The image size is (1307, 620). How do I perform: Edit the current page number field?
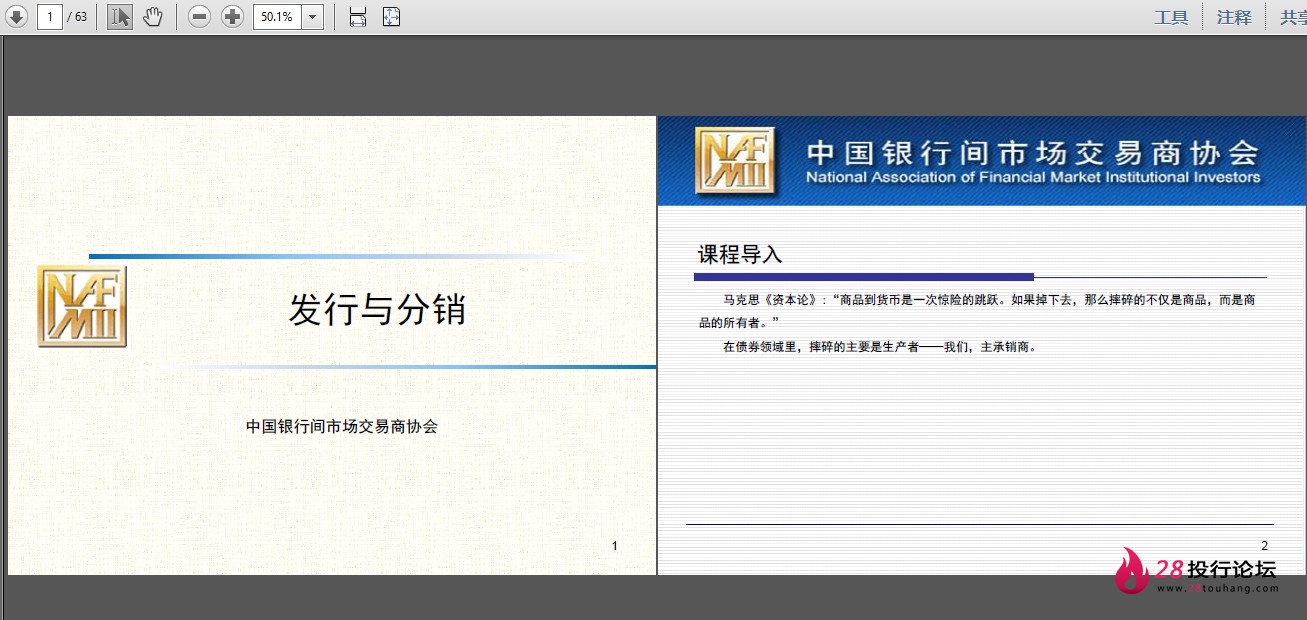[50, 16]
